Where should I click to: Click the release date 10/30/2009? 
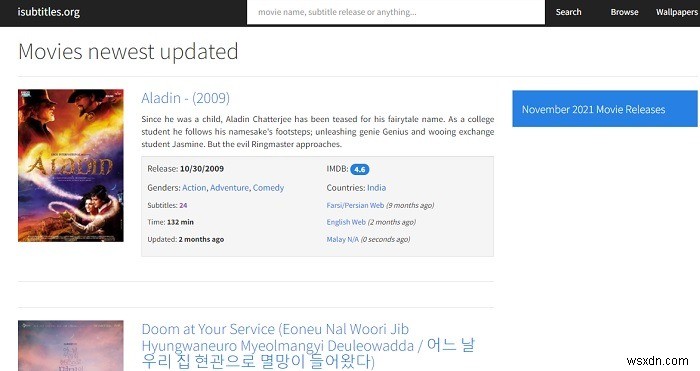pos(202,169)
